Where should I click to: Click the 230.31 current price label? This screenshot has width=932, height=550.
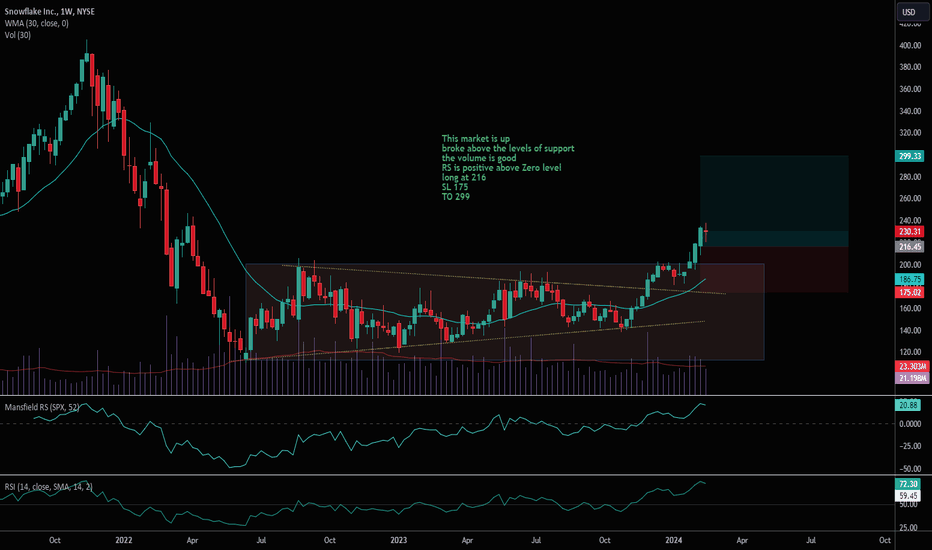909,232
